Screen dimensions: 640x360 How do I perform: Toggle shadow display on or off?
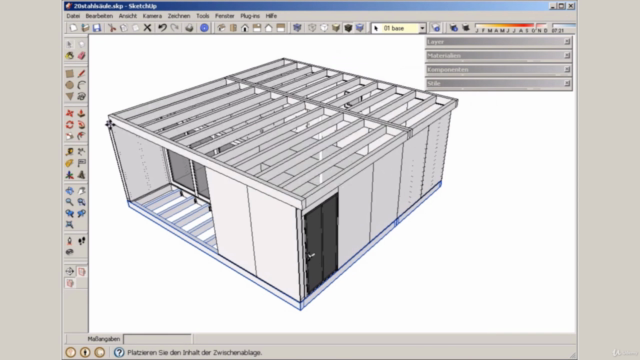coord(466,28)
